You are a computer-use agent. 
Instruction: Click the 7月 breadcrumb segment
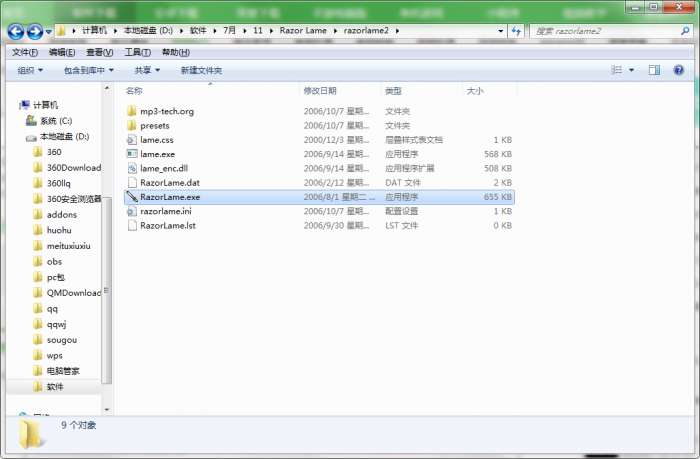(229, 30)
